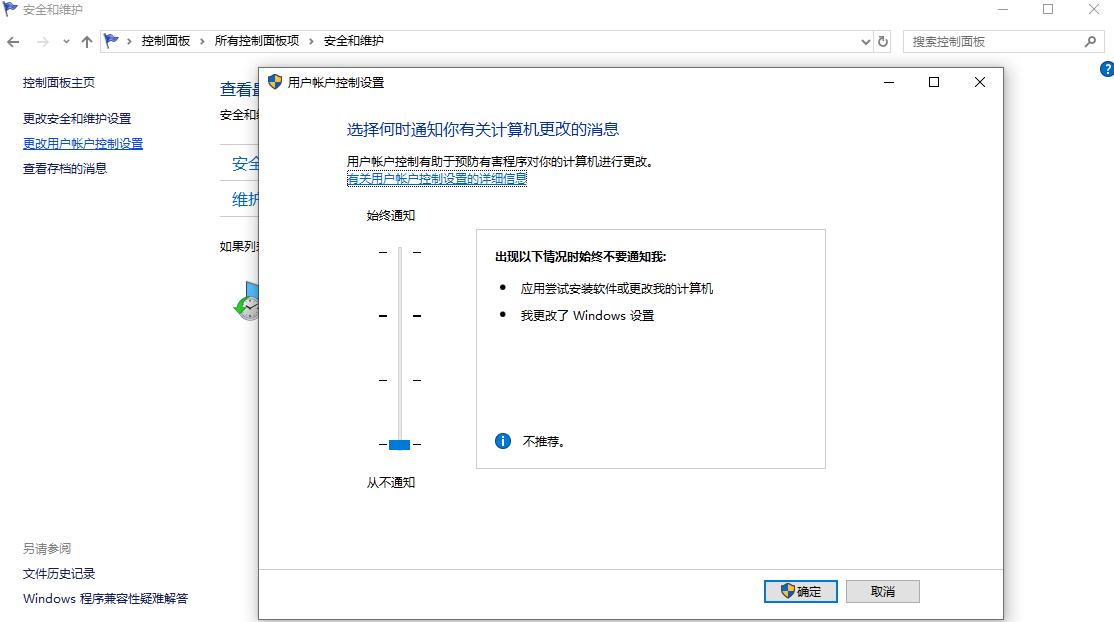1114x622 pixels.
Task: Click 不推荐。 text
Action: (x=543, y=441)
